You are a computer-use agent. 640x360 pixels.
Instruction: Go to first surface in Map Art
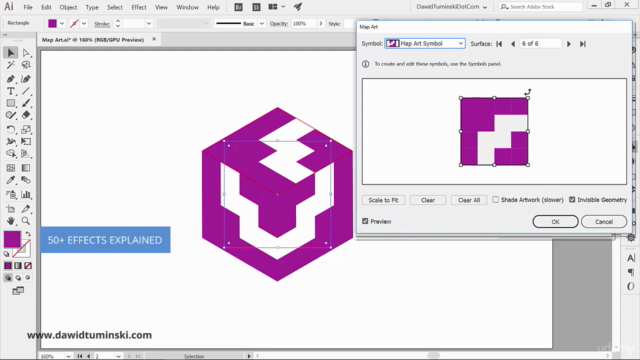[499, 44]
